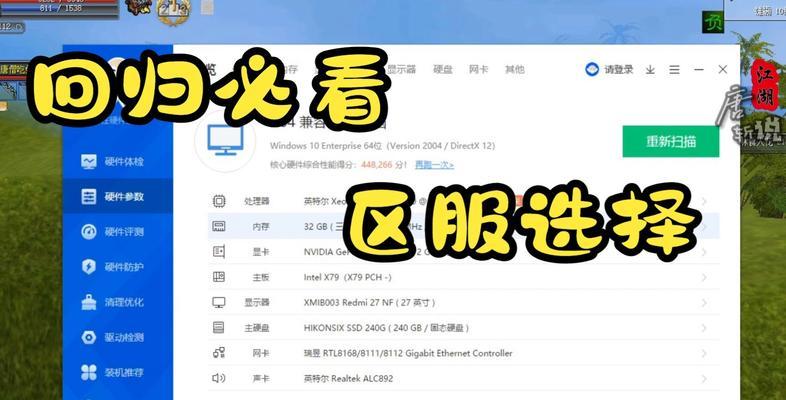
Task: Minimize the hardware info window
Action: [x=699, y=70]
